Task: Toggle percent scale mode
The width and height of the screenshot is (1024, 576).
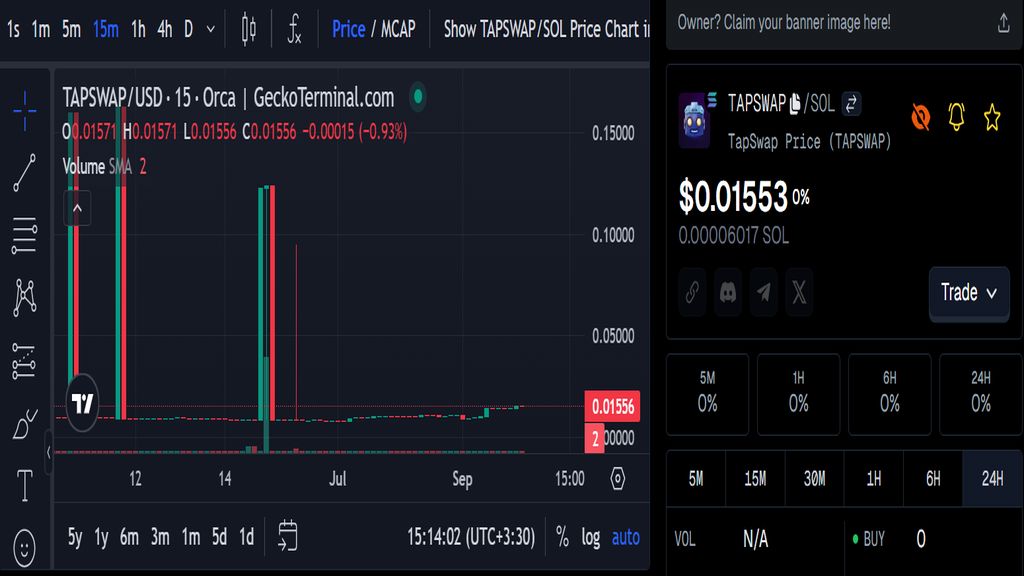Action: [562, 537]
